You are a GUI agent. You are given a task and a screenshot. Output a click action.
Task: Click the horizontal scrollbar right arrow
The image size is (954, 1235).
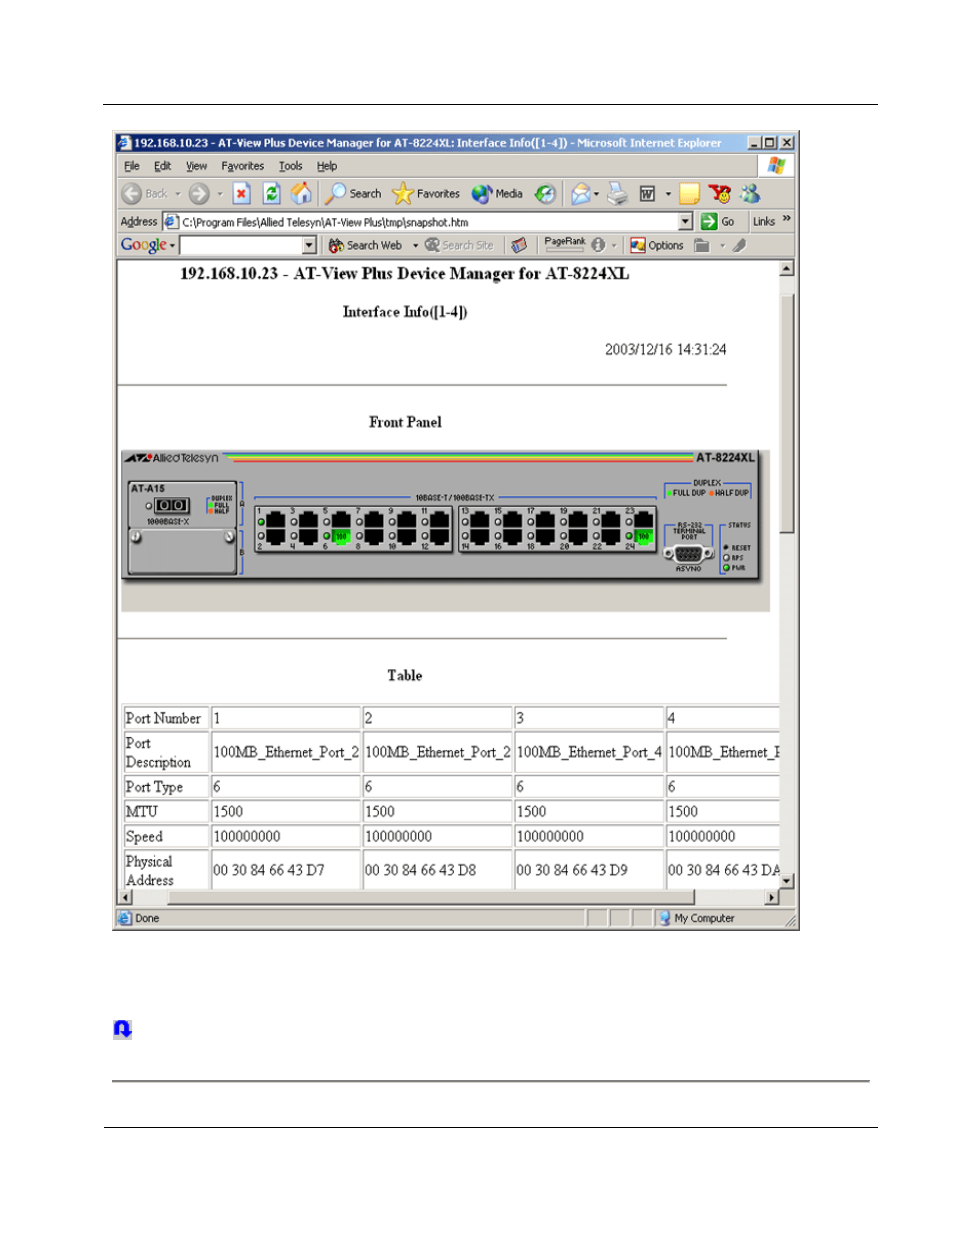click(x=771, y=897)
